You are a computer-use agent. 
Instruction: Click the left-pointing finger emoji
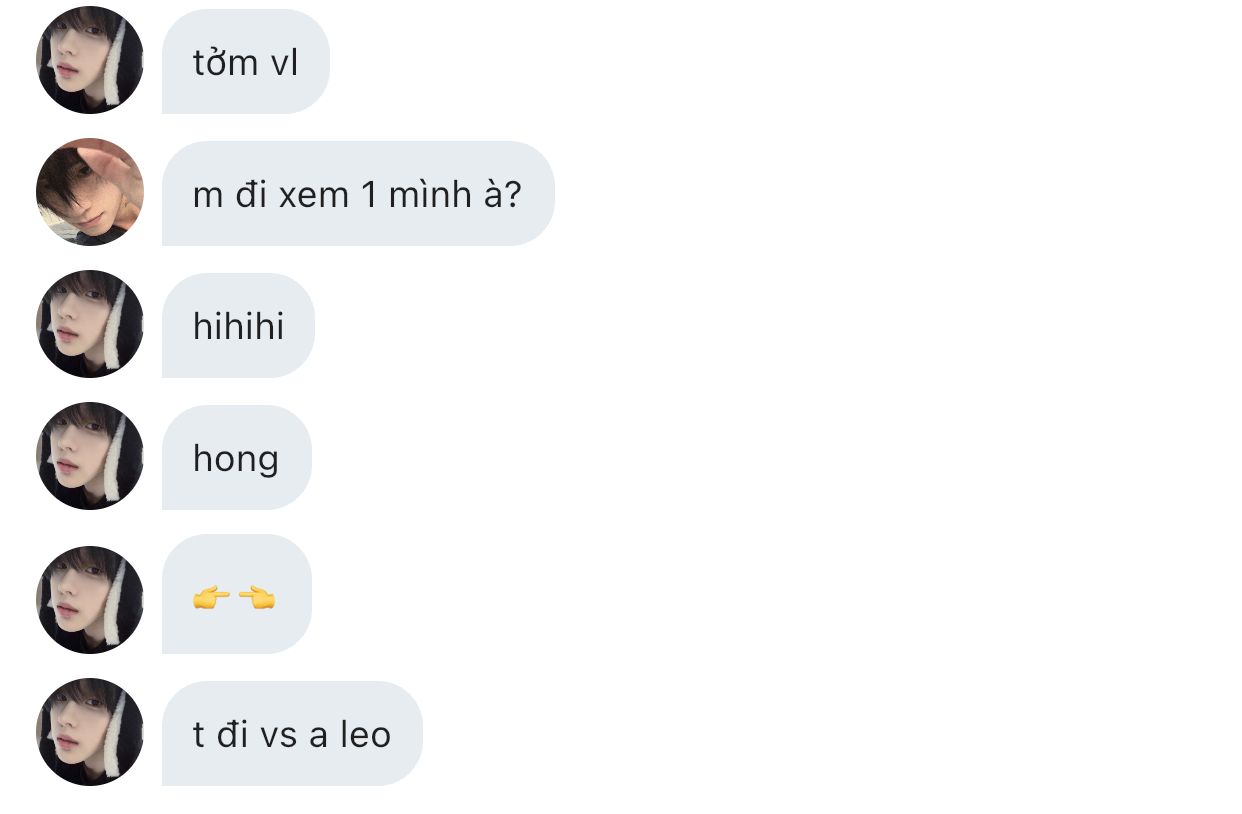pos(257,598)
